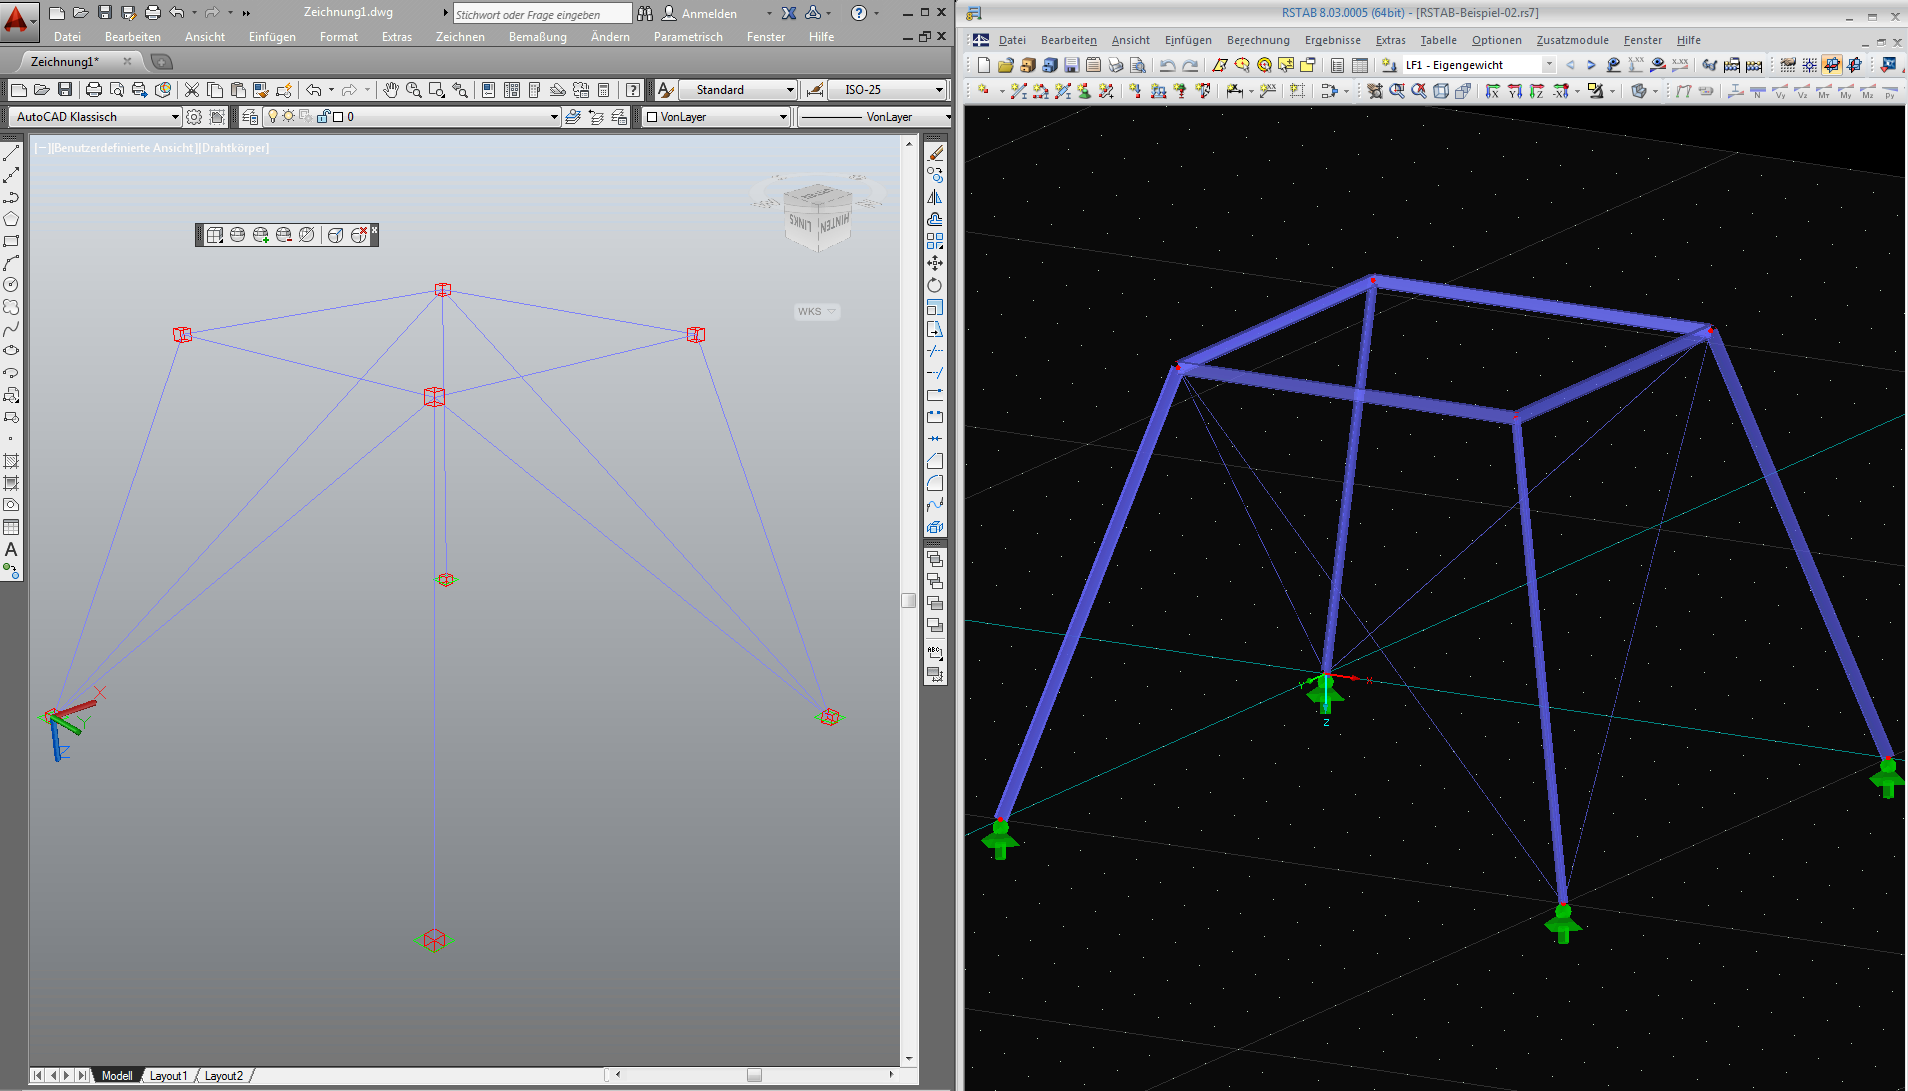Lock layer 0 using the padlock icon

pyautogui.click(x=322, y=116)
